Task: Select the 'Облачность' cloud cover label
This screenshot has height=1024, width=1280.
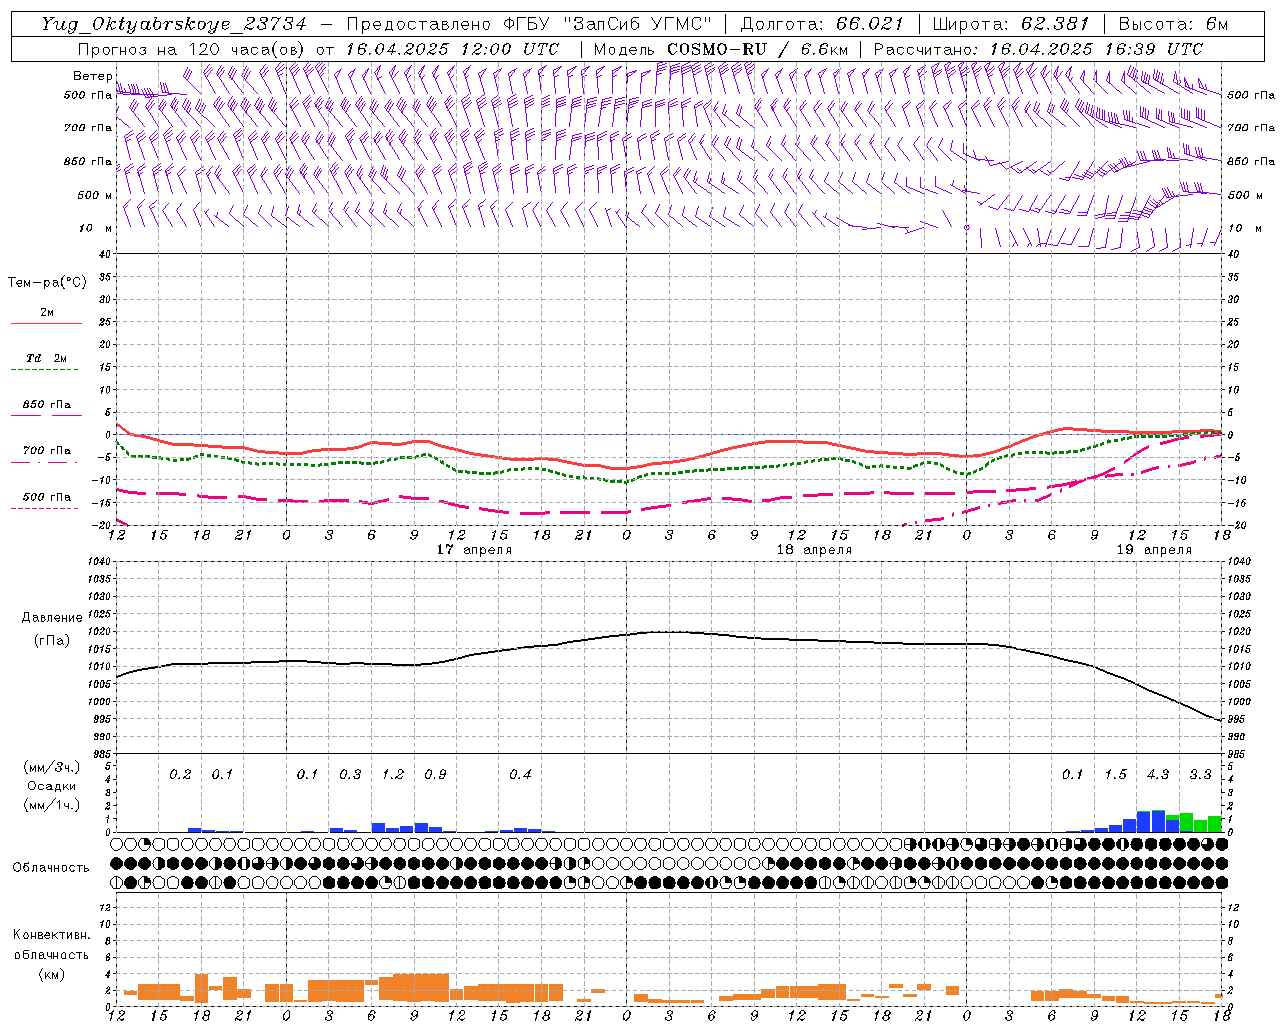Action: (x=51, y=868)
